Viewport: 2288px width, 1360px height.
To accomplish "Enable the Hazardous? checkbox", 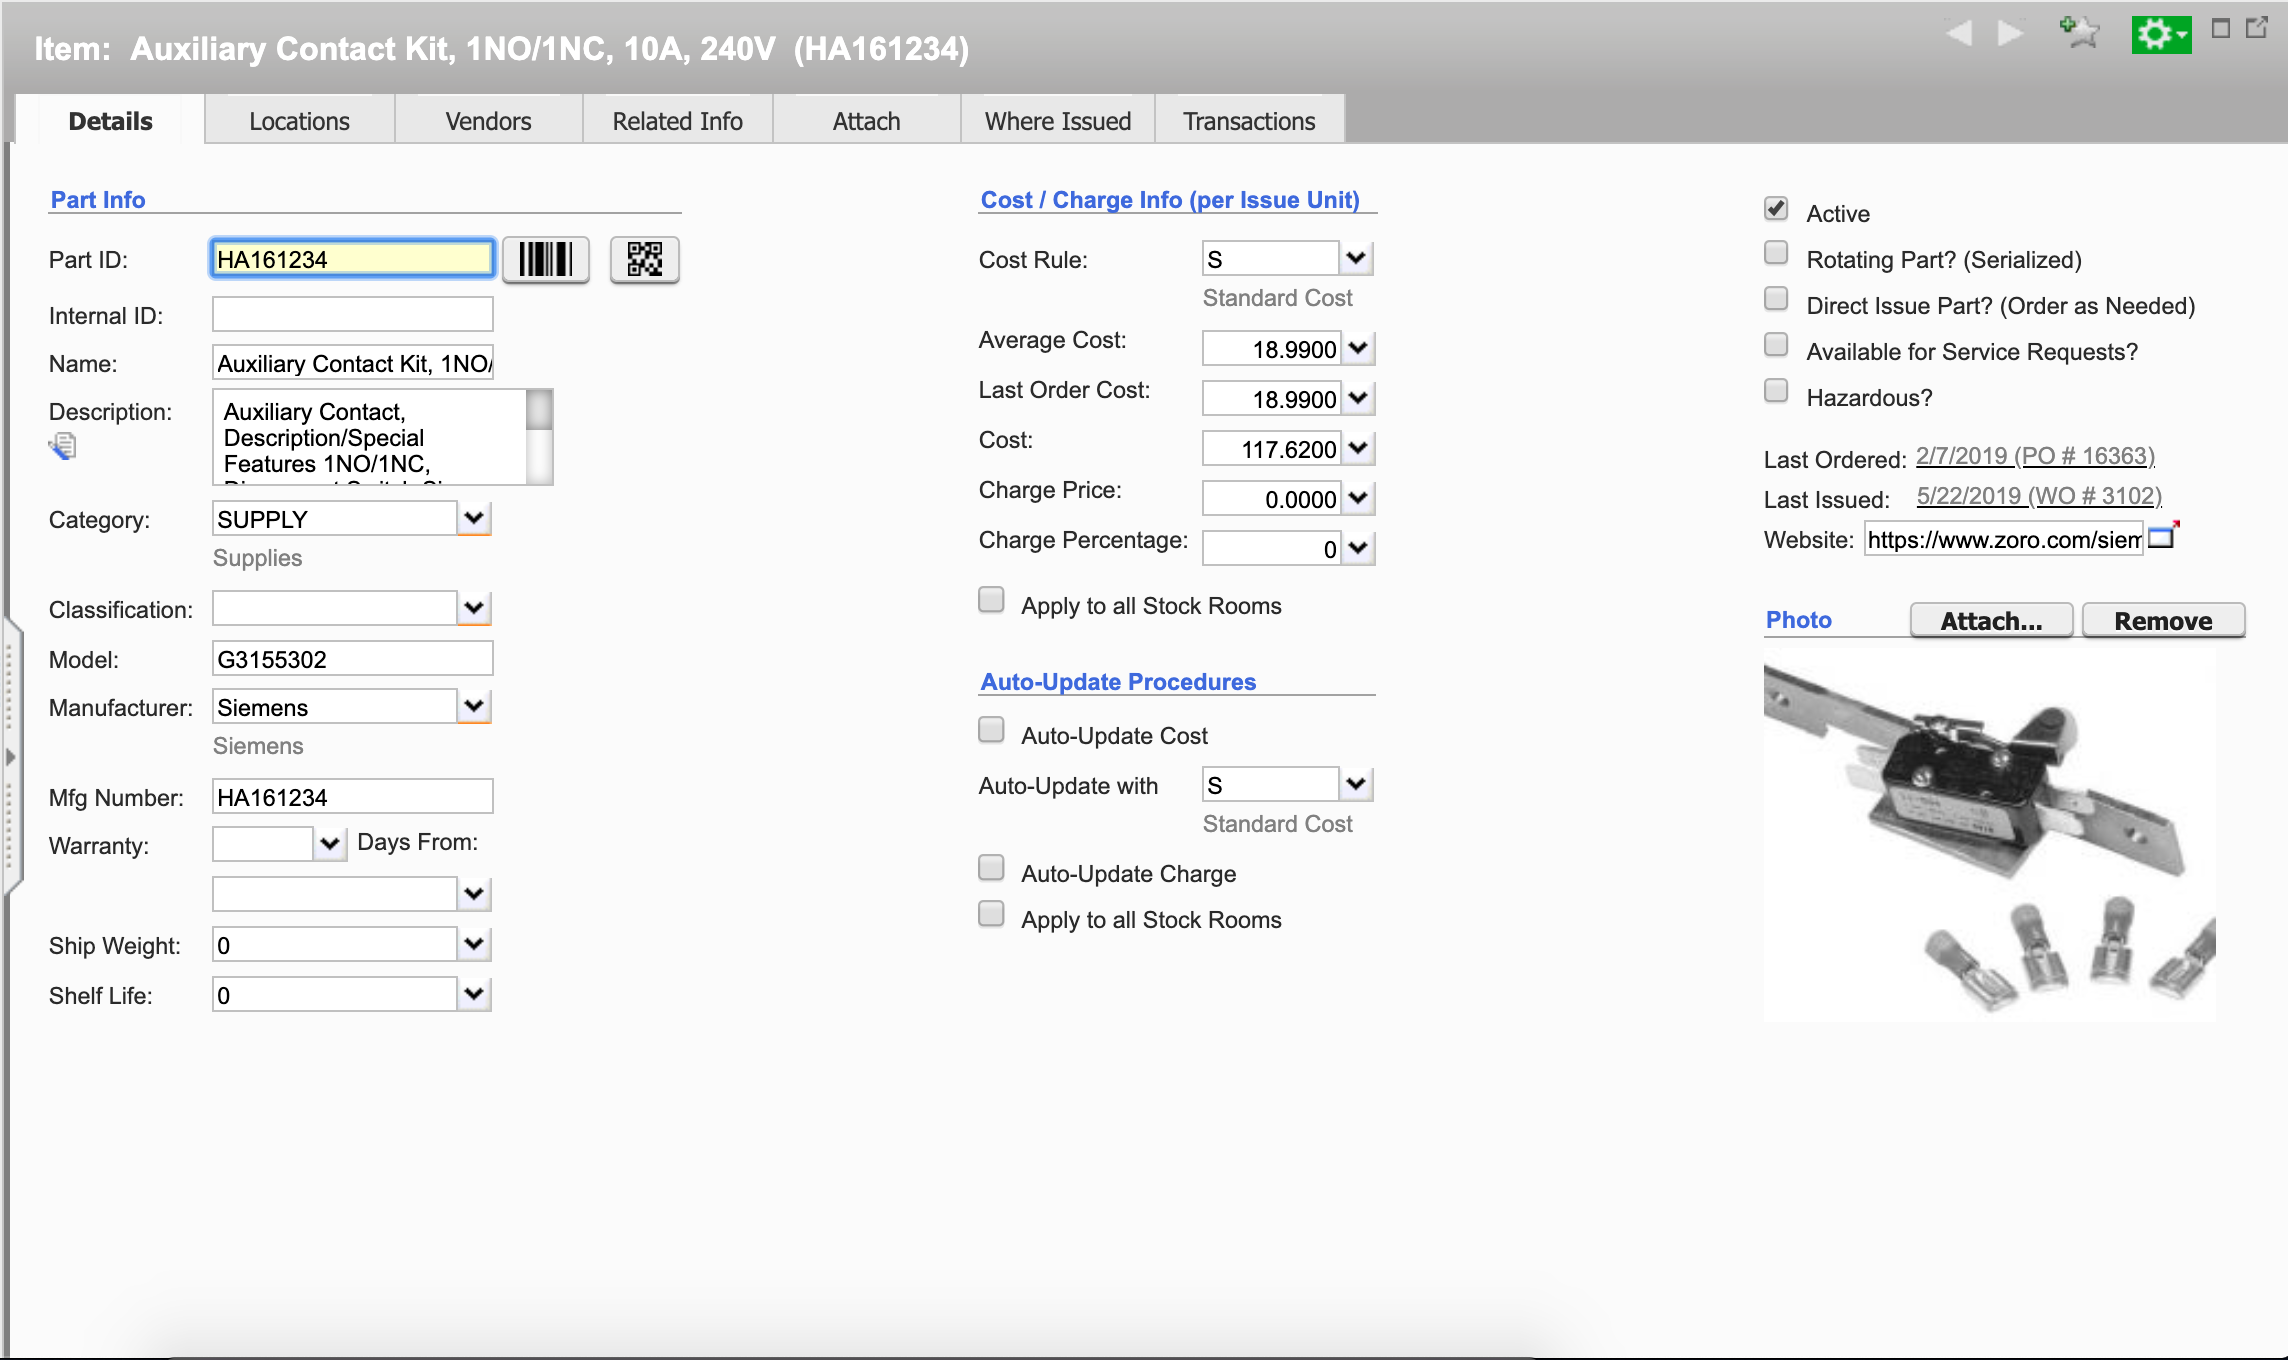I will pyautogui.click(x=1776, y=391).
